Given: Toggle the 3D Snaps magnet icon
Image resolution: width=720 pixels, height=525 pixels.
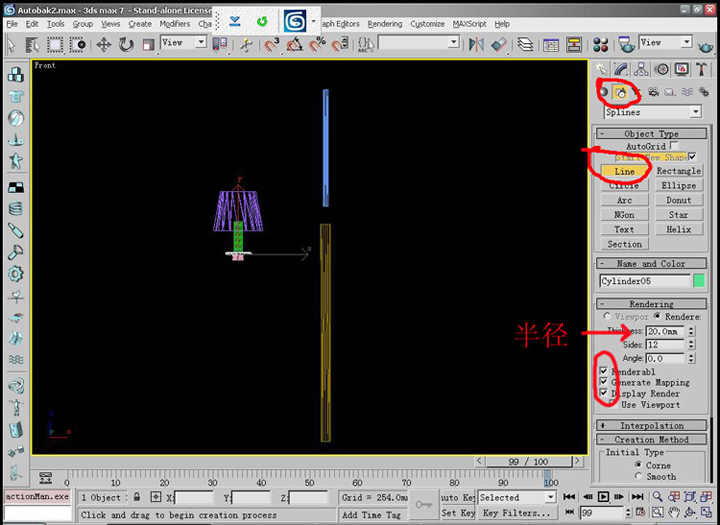Looking at the screenshot, I should pyautogui.click(x=271, y=45).
